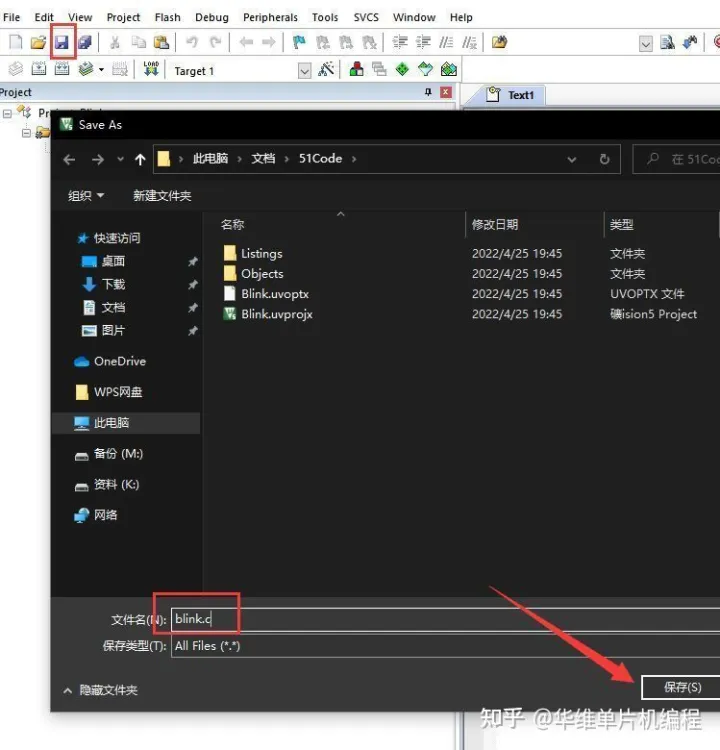The image size is (720, 750).
Task: Open the Edit menu
Action: pyautogui.click(x=44, y=17)
